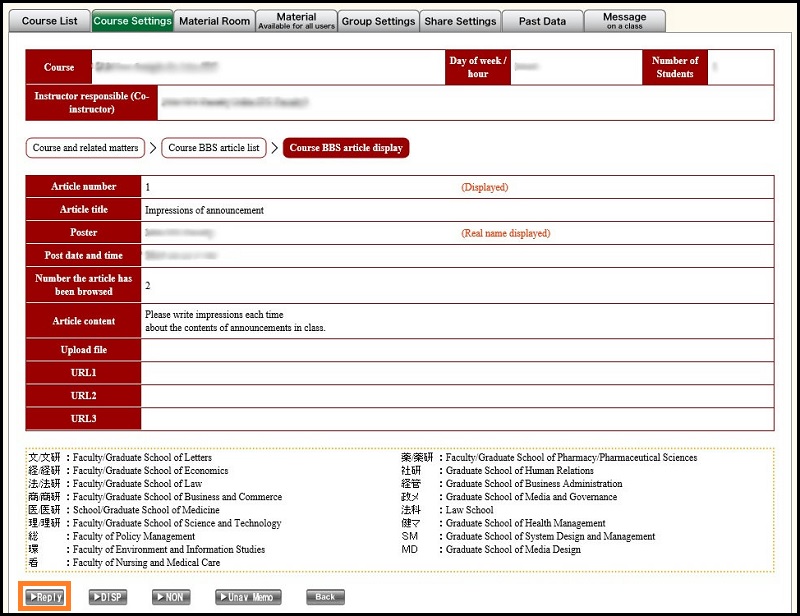The height and width of the screenshot is (616, 800).
Task: Switch to the Share Settings tab
Action: coord(460,21)
